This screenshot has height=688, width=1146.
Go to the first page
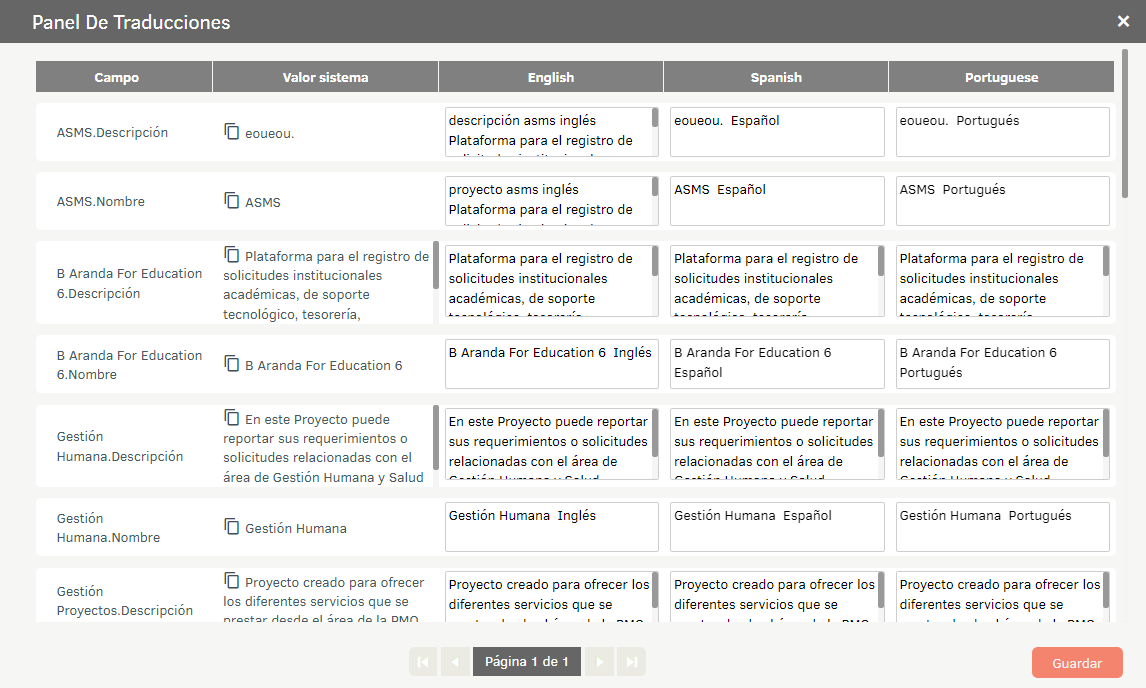coord(423,662)
